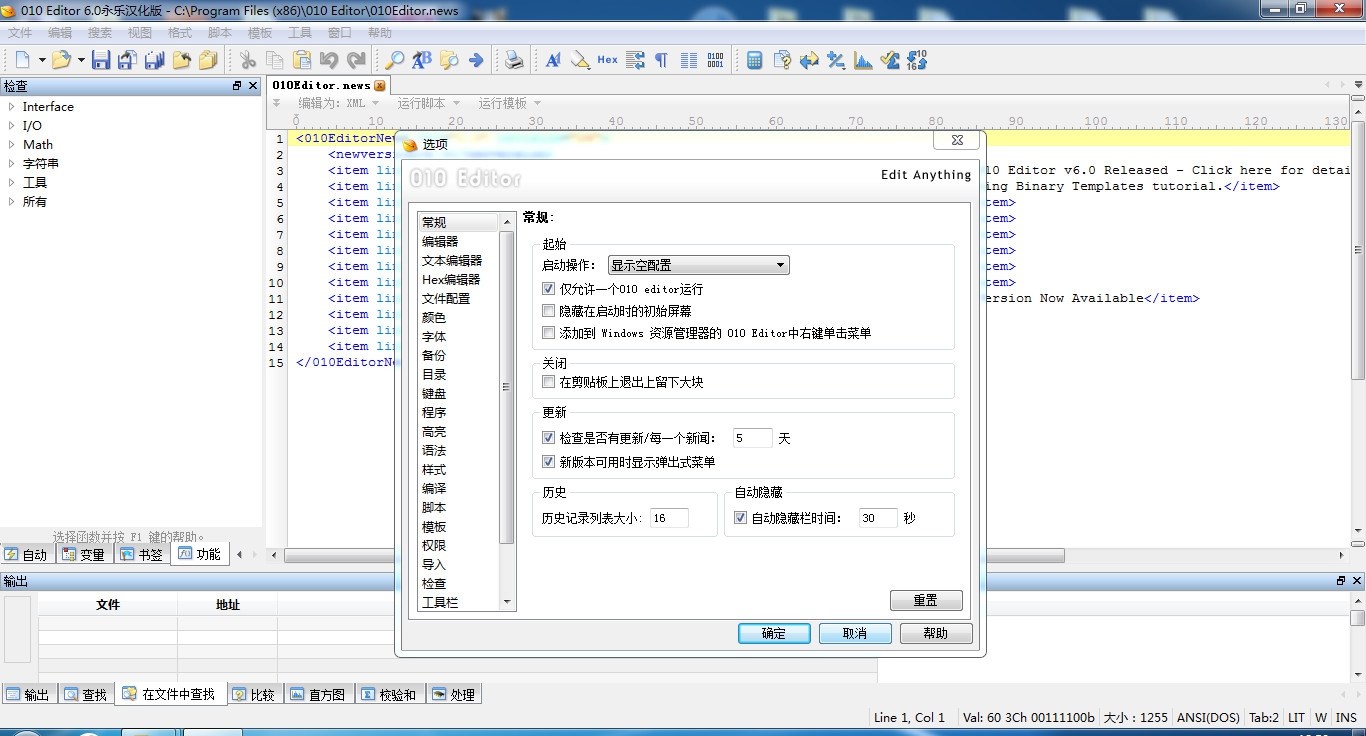Toggle leave large blocks on clipboard checkbox
1366x736 pixels.
point(548,382)
